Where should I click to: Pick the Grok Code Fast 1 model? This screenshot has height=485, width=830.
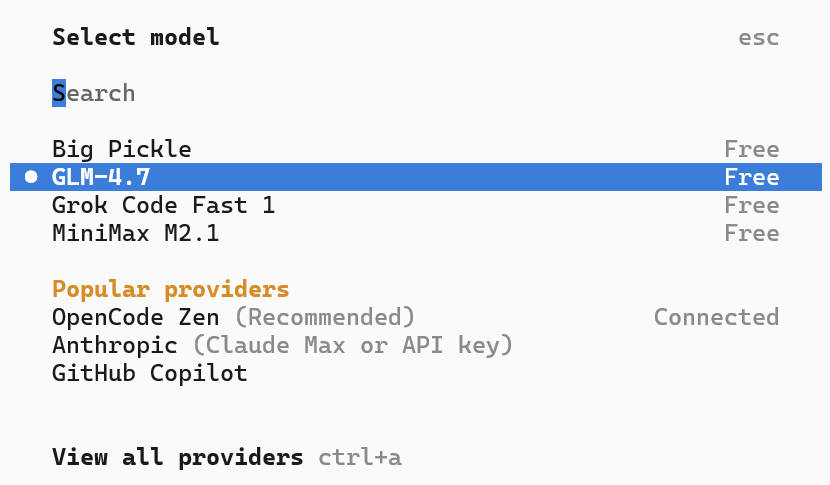(163, 205)
